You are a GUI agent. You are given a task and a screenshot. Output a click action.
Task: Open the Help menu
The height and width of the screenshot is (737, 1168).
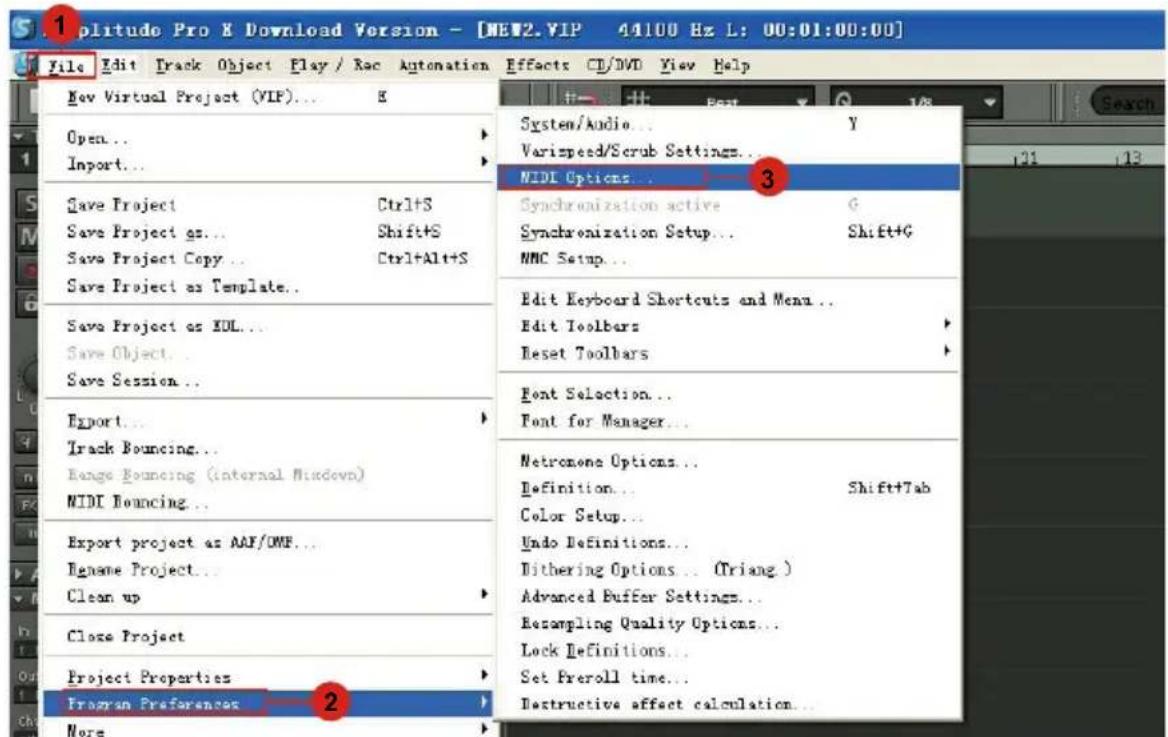pyautogui.click(x=731, y=66)
